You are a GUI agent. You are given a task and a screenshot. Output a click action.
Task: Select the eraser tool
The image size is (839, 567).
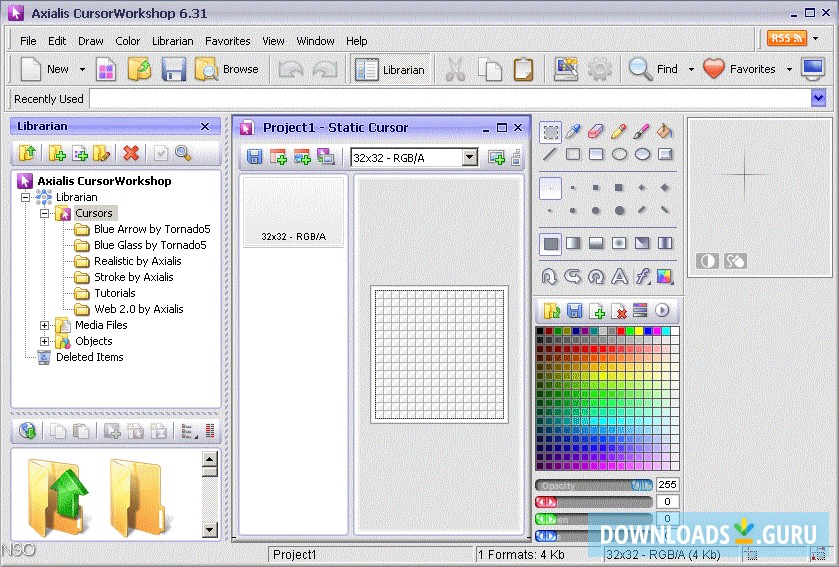click(x=596, y=132)
